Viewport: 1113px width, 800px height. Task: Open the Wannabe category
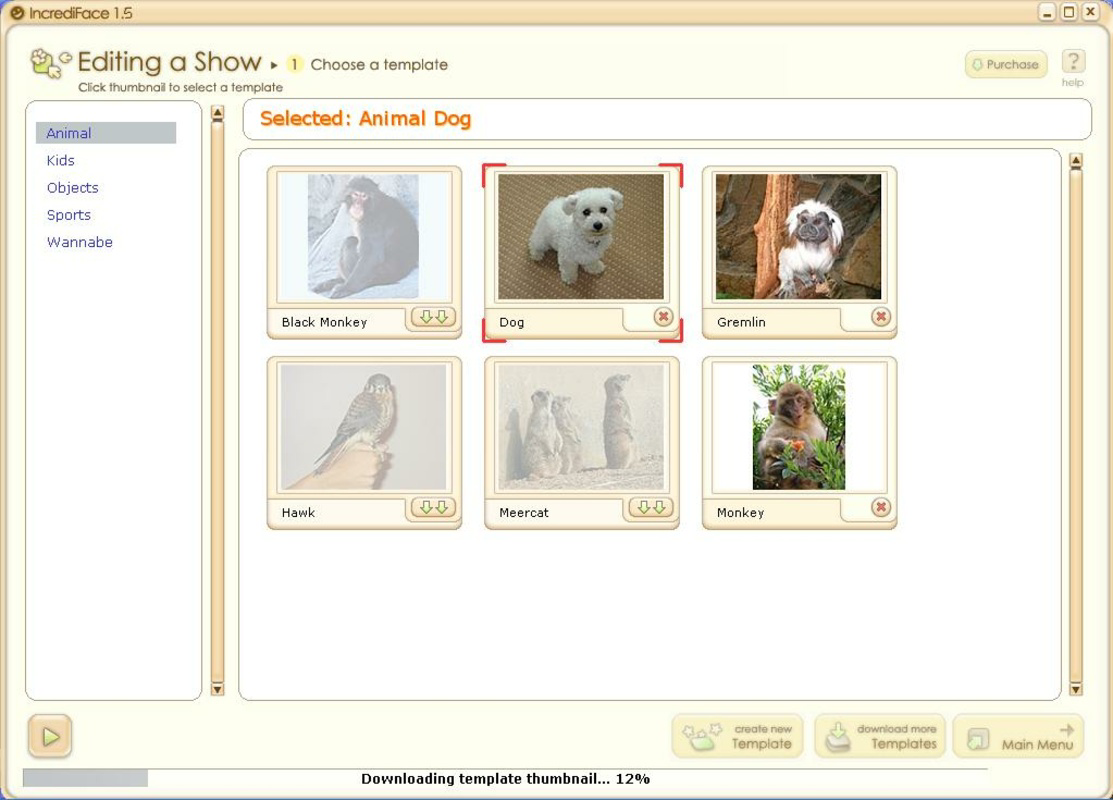coord(79,242)
